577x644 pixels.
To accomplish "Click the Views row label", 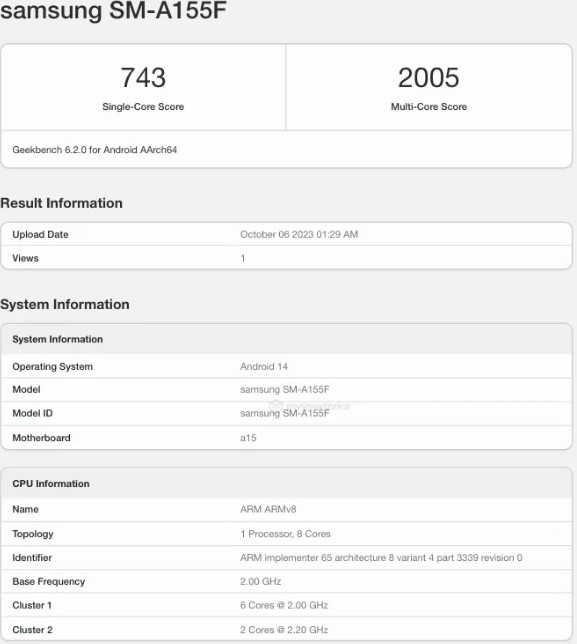I will [x=25, y=258].
